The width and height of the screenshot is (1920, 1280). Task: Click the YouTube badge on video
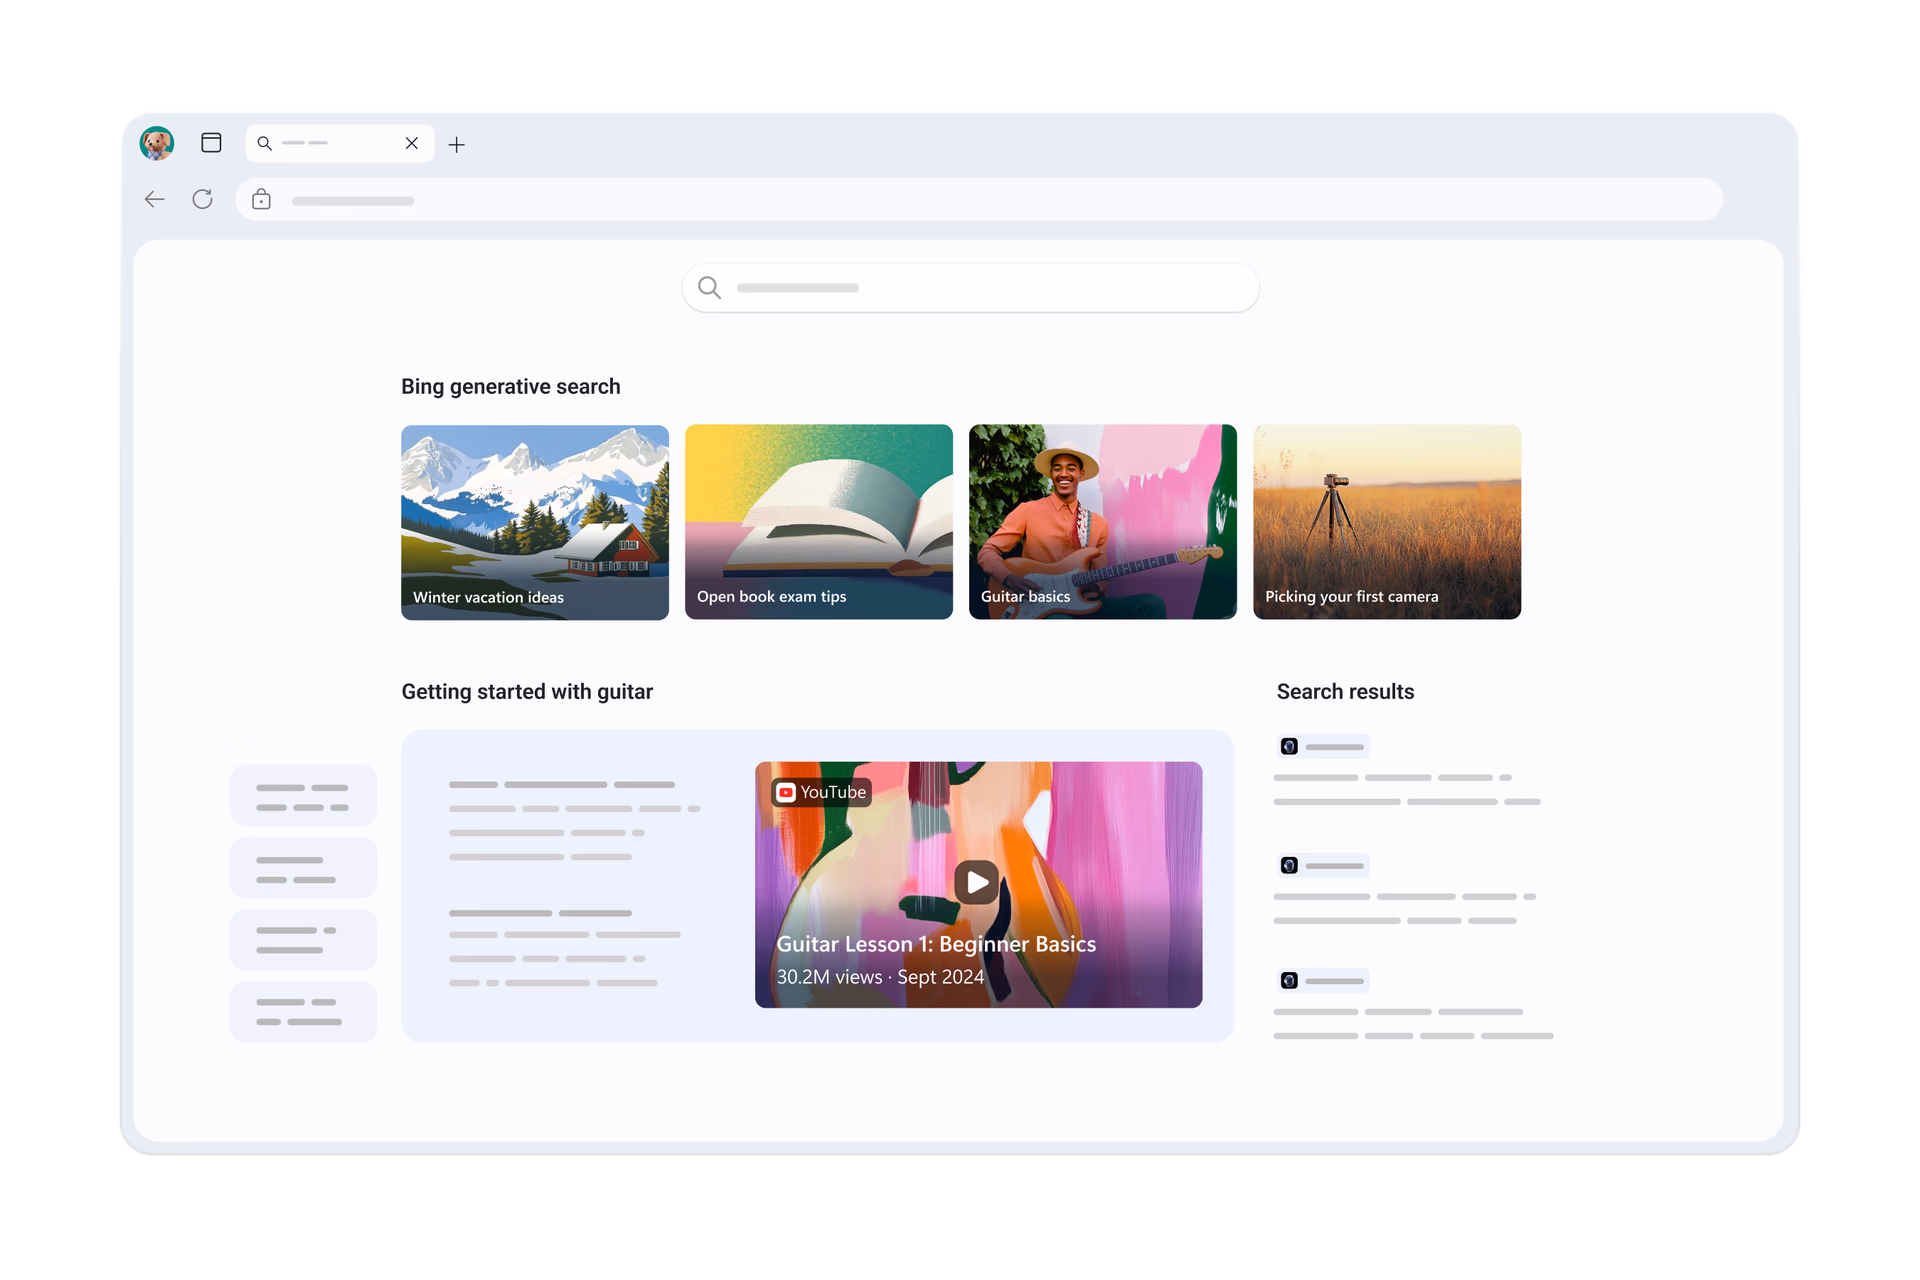pyautogui.click(x=822, y=792)
